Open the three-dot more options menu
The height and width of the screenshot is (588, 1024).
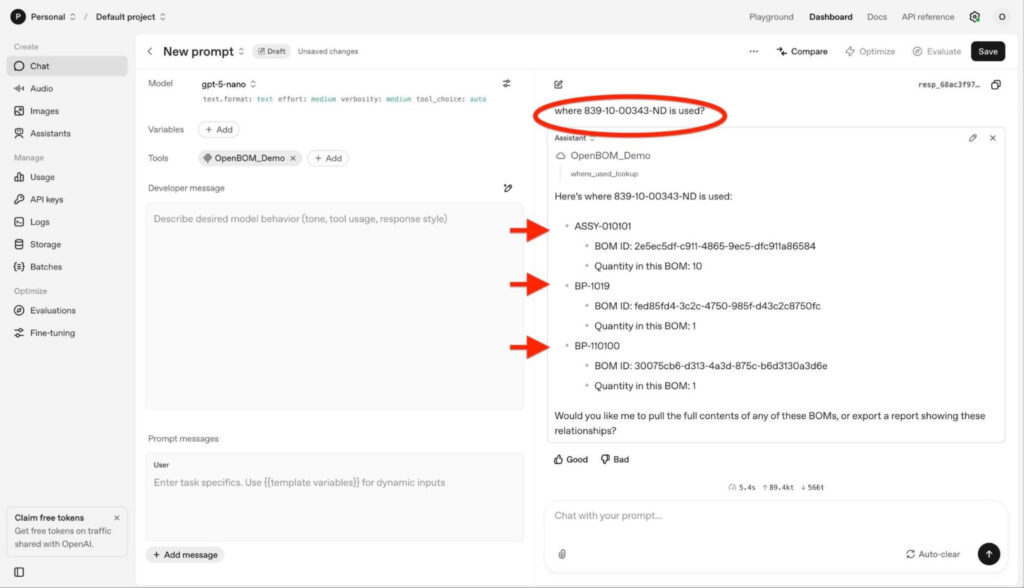coord(754,52)
